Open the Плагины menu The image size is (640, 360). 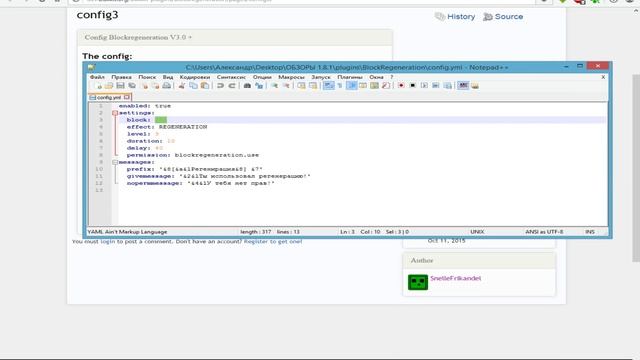(x=350, y=77)
